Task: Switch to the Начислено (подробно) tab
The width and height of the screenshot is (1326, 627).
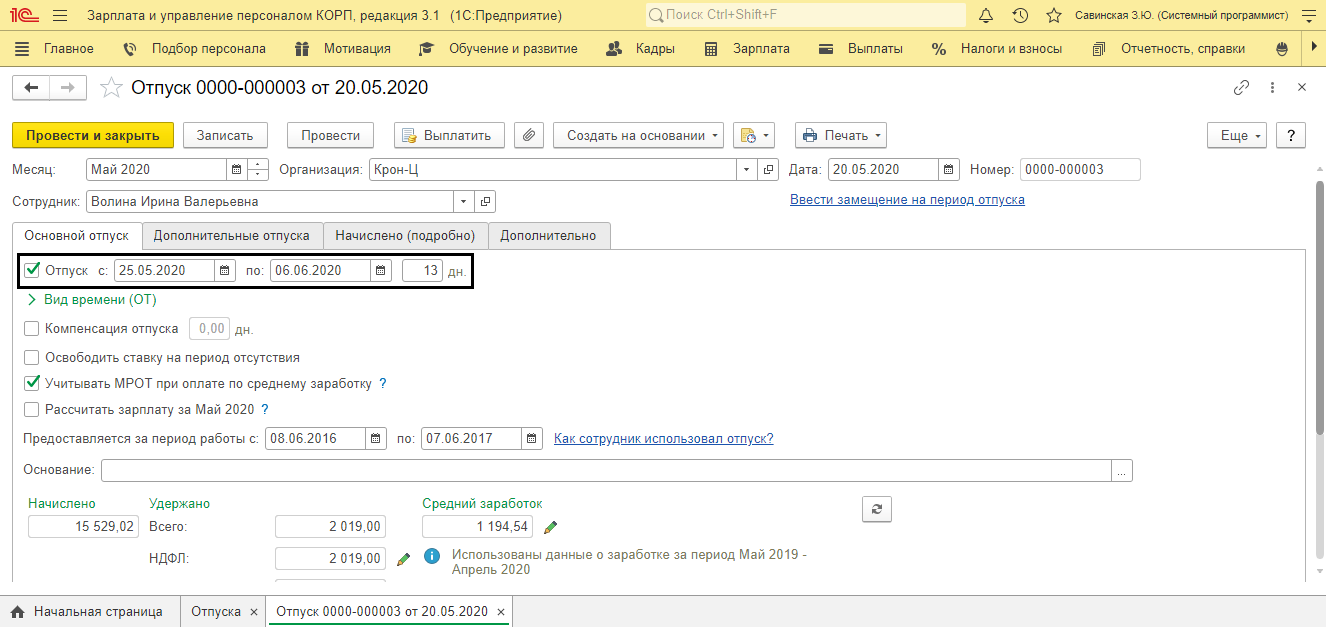Action: [405, 236]
